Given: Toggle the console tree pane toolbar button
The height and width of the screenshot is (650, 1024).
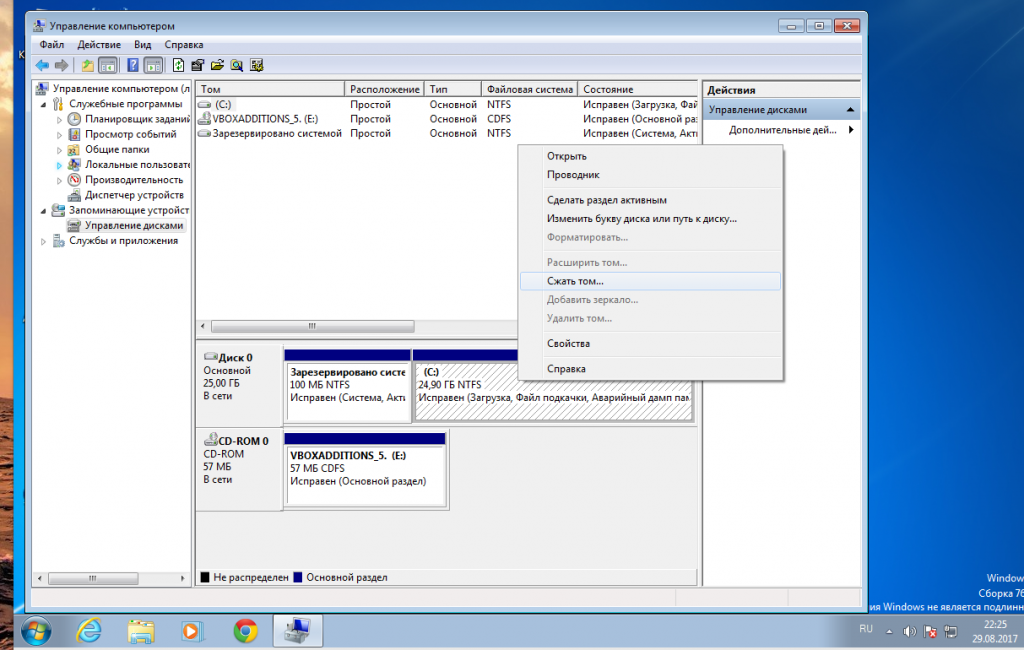Looking at the screenshot, I should point(108,65).
